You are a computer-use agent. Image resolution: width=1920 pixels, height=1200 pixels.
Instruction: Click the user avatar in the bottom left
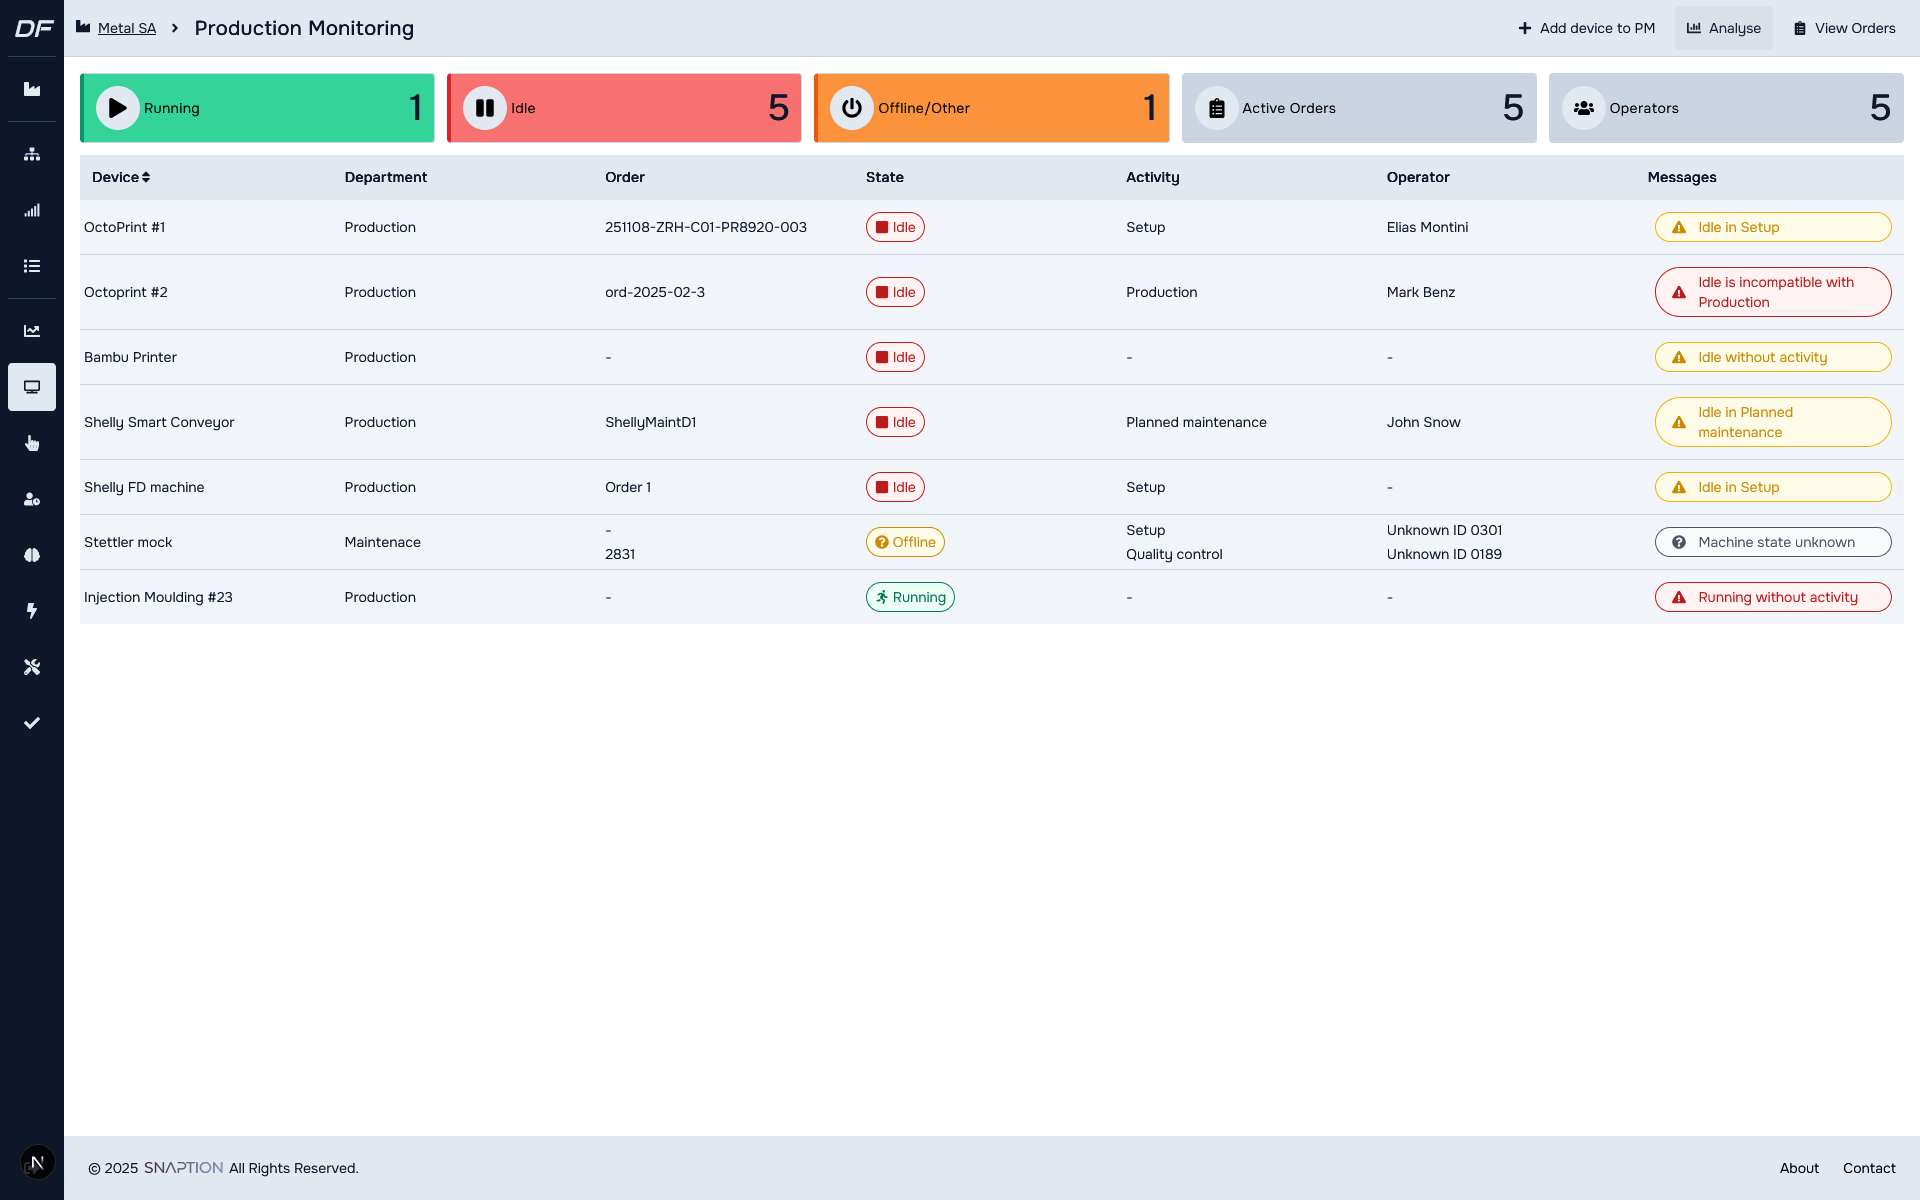[x=37, y=1162]
